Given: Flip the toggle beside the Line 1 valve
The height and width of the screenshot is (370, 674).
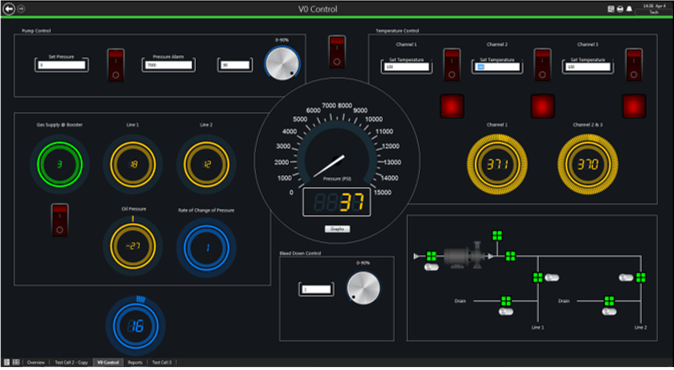Looking at the screenshot, I should [552, 278].
